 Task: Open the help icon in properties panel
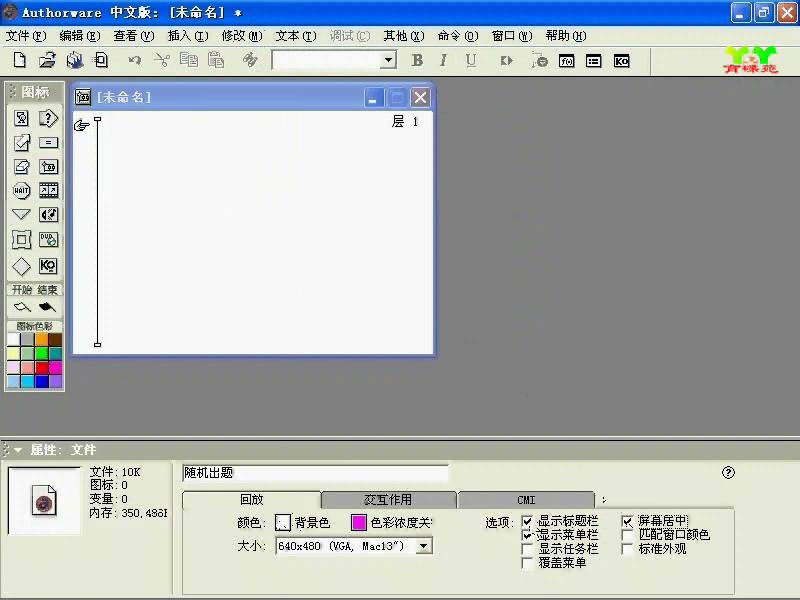[x=728, y=472]
